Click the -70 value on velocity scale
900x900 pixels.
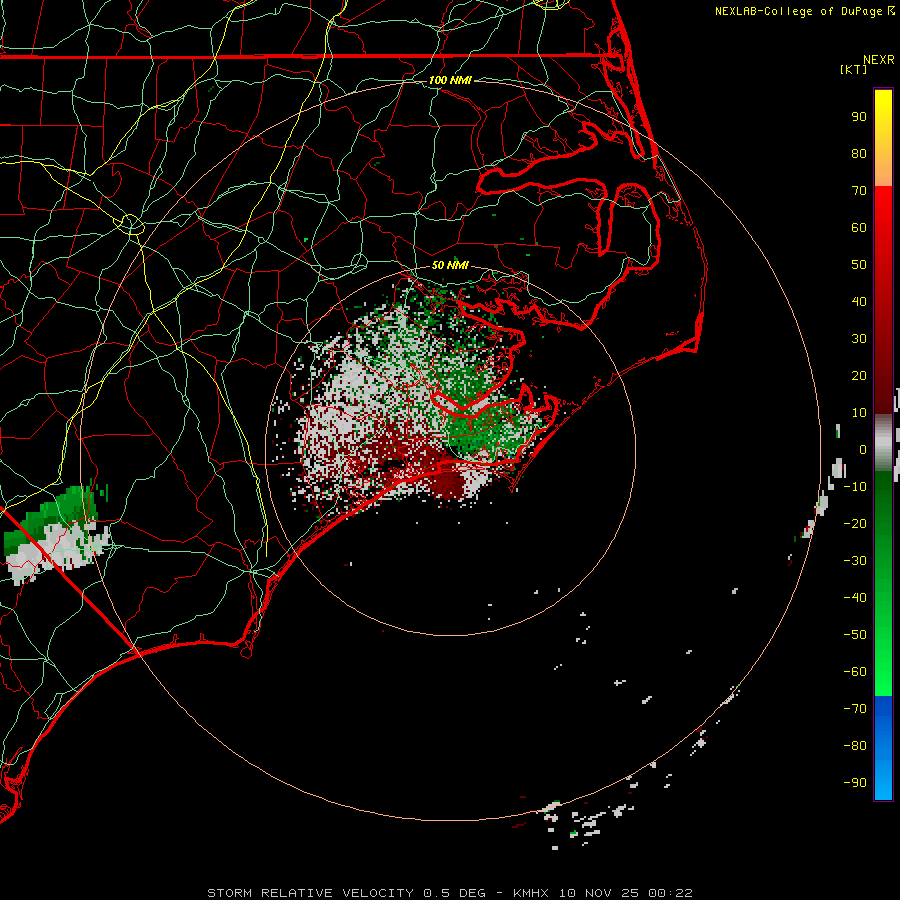click(855, 708)
